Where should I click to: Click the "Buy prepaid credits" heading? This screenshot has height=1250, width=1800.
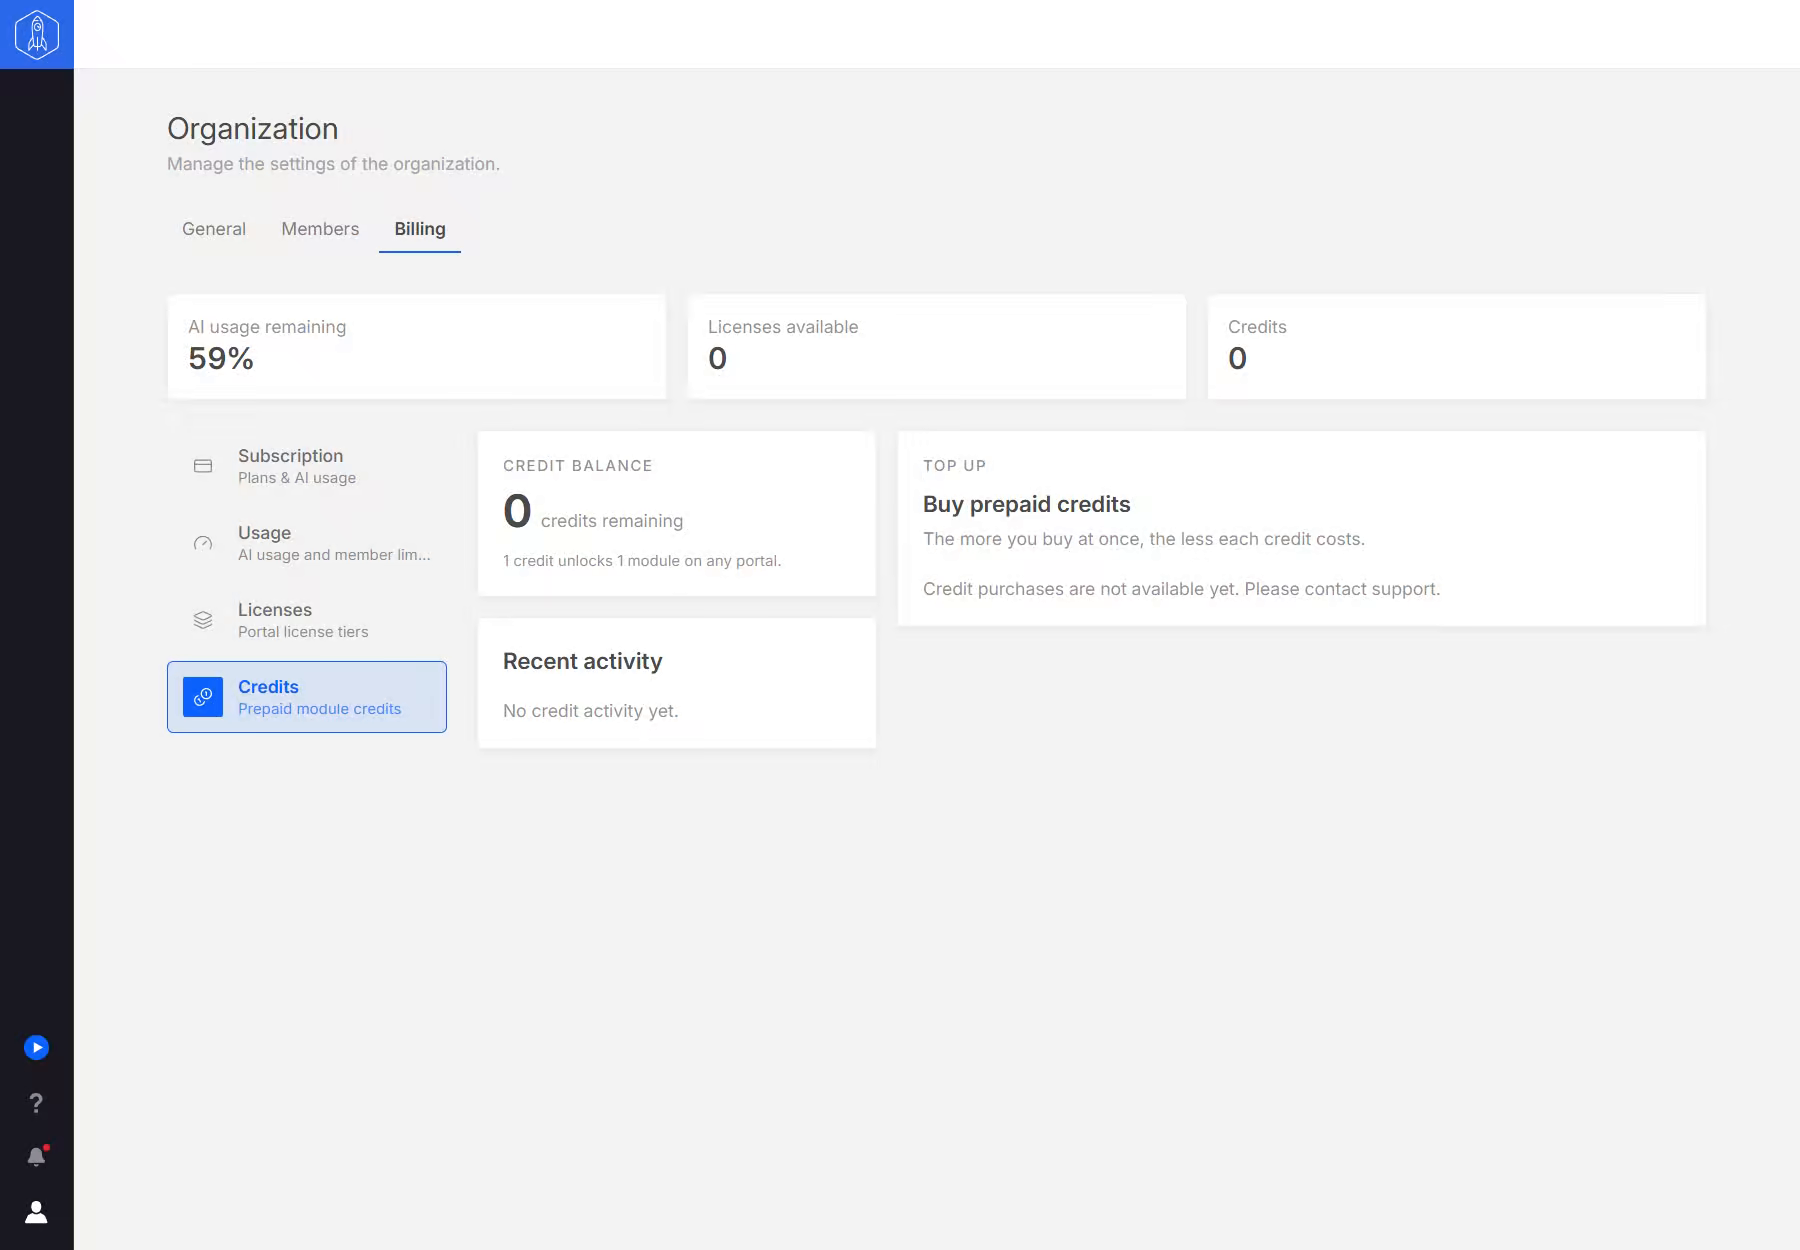[1026, 504]
